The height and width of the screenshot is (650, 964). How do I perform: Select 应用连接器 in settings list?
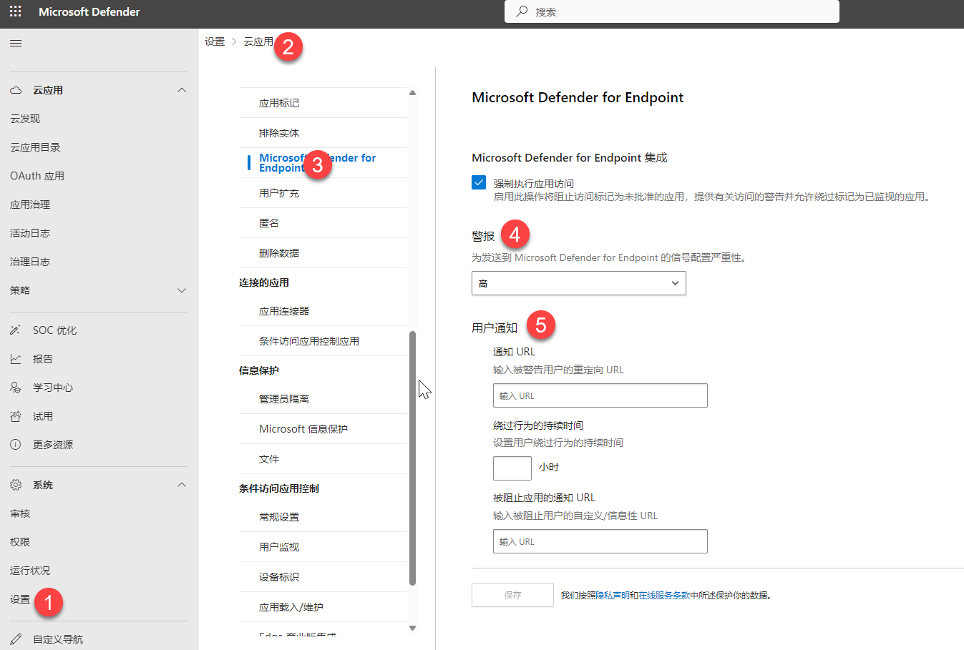point(284,311)
